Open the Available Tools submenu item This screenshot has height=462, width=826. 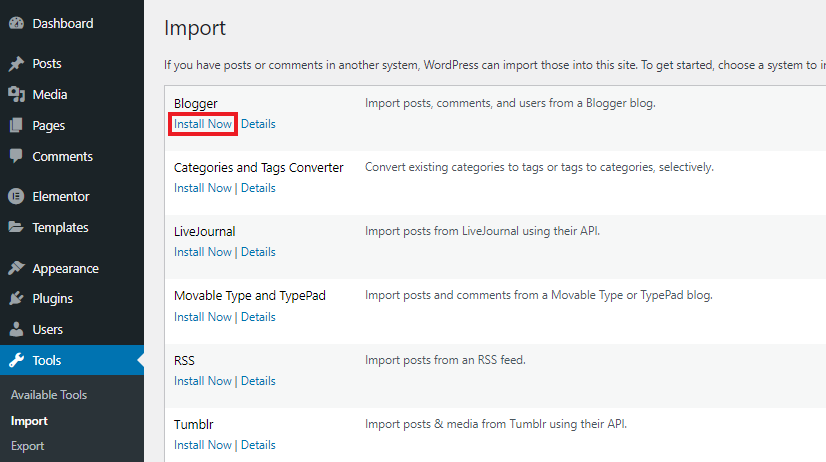(49, 395)
